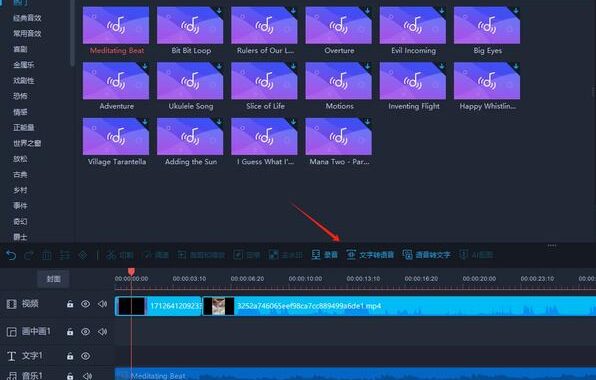Viewport: 596px width, 380px height.
Task: Click the undo arrow in the timeline toolbar
Action: pyautogui.click(x=11, y=255)
